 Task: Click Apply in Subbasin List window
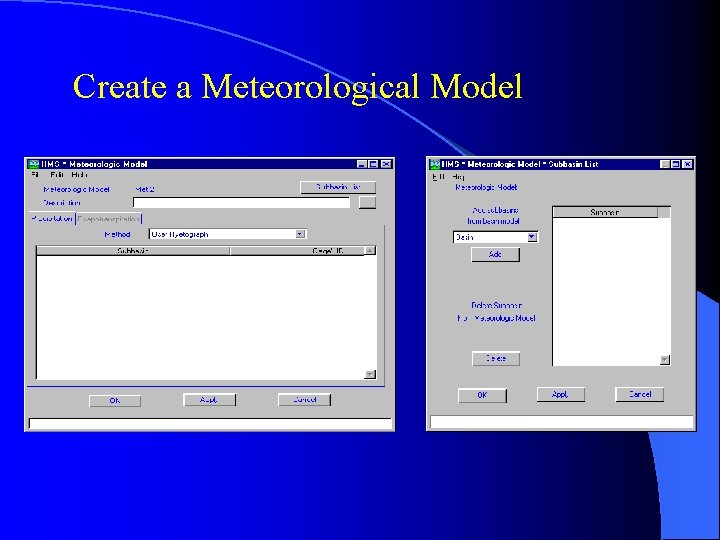[x=561, y=394]
